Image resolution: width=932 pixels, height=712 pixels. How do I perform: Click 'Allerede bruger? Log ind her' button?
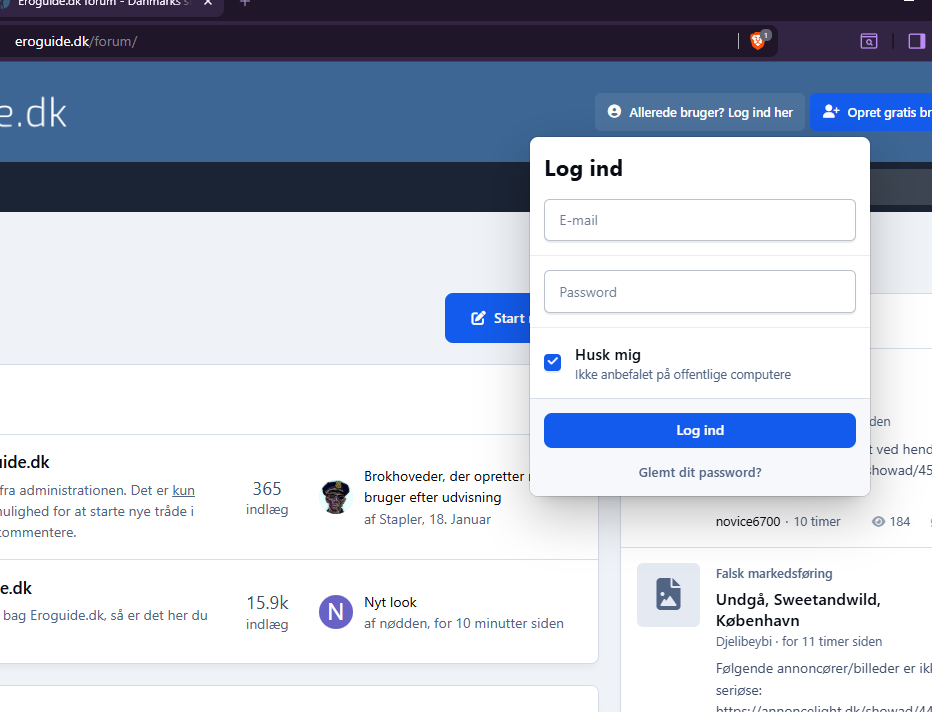[x=700, y=112]
